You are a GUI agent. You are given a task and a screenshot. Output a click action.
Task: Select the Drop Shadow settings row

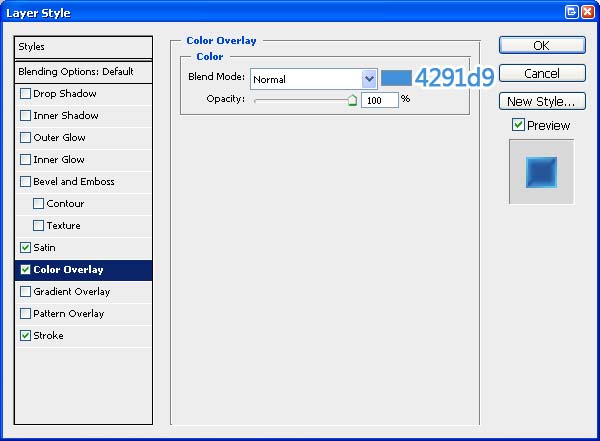83,94
